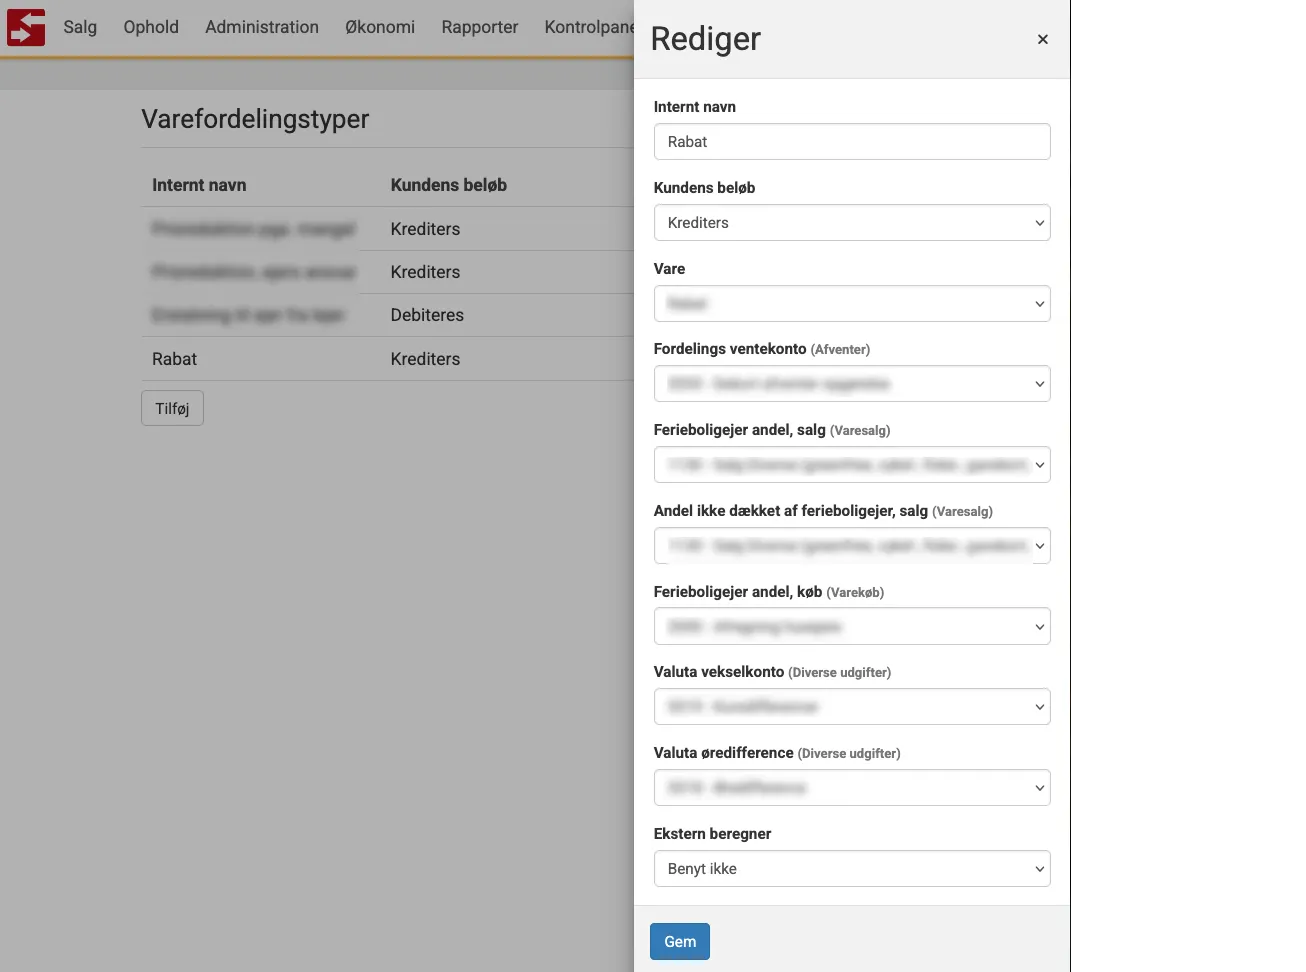Viewport: 1306px width, 972px height.
Task: Open the Ophold menu
Action: (151, 27)
